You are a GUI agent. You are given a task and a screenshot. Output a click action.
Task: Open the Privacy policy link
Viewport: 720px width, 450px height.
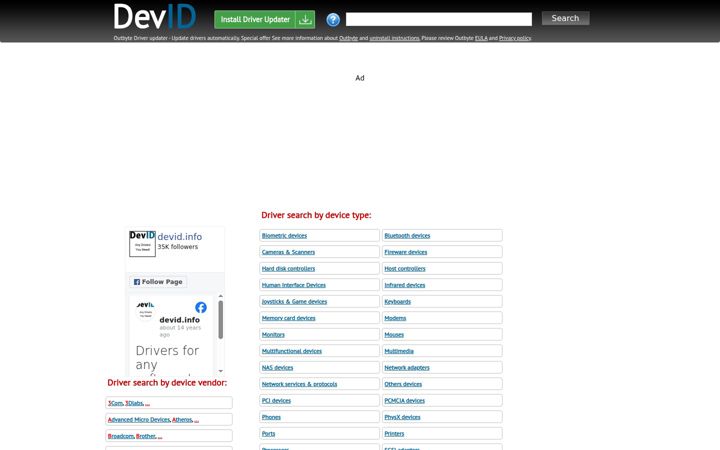coord(515,38)
